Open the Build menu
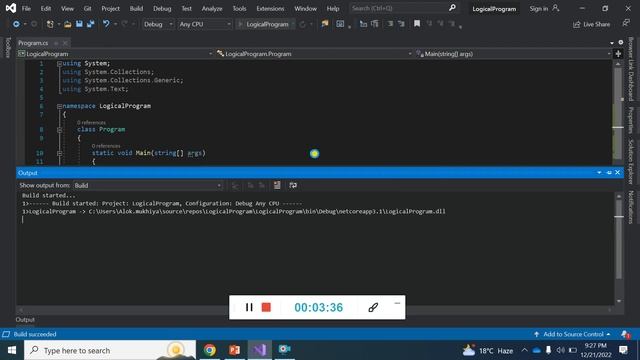 136,8
